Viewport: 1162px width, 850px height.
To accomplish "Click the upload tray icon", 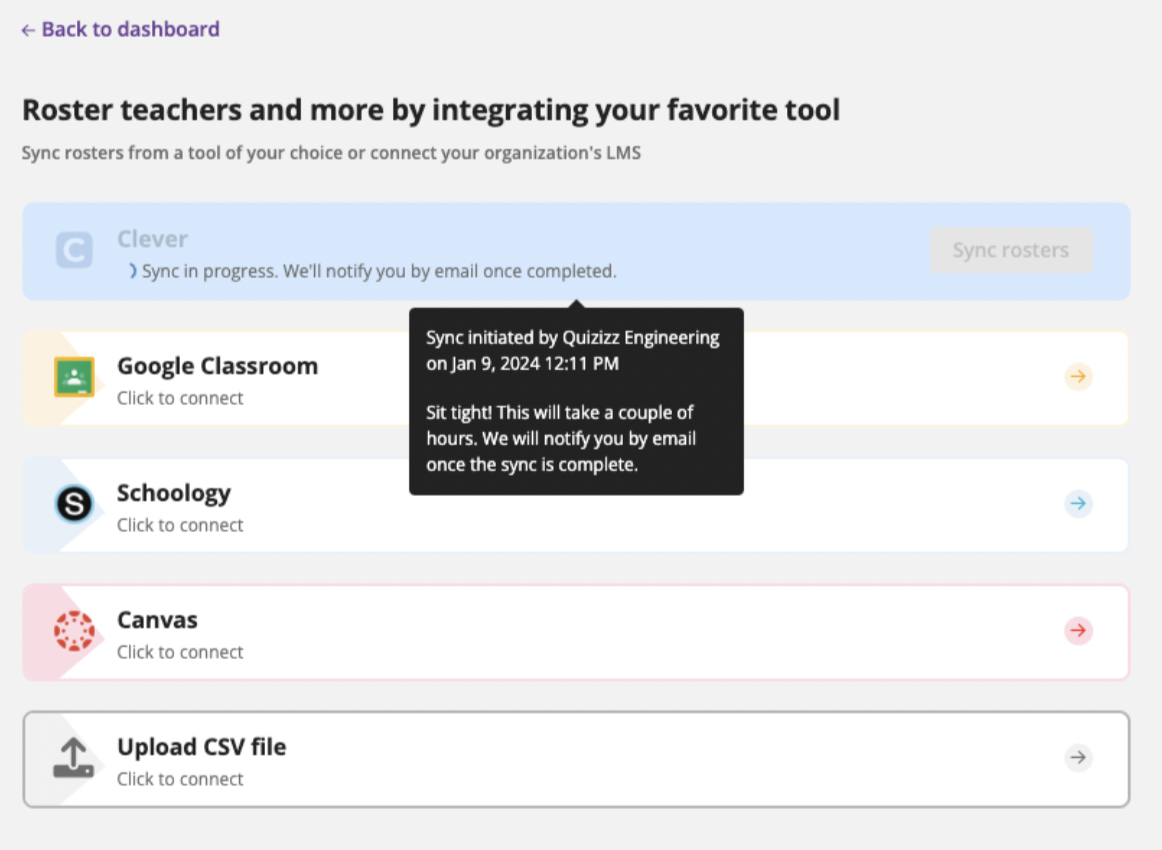I will click(x=73, y=757).
